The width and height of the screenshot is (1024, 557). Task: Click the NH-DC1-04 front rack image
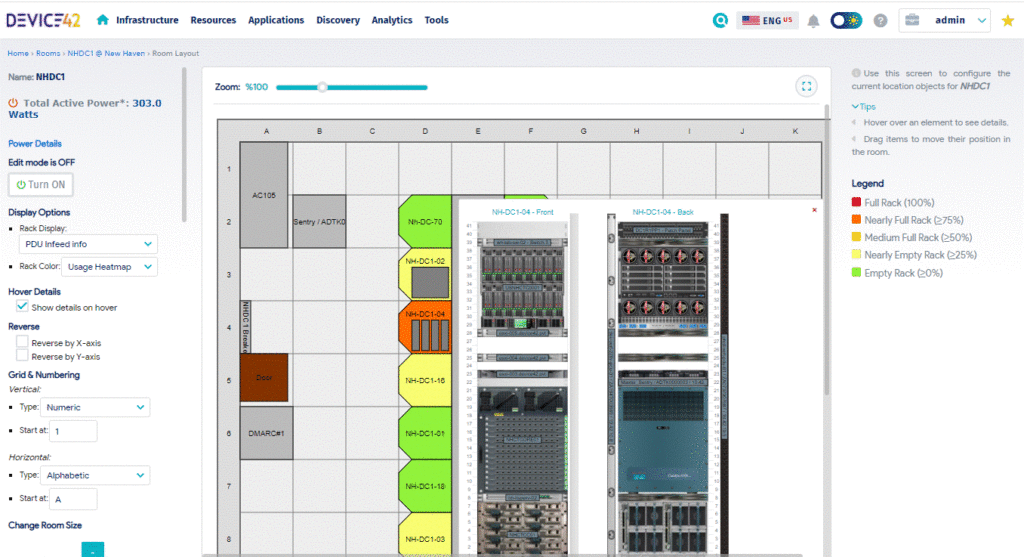point(522,389)
